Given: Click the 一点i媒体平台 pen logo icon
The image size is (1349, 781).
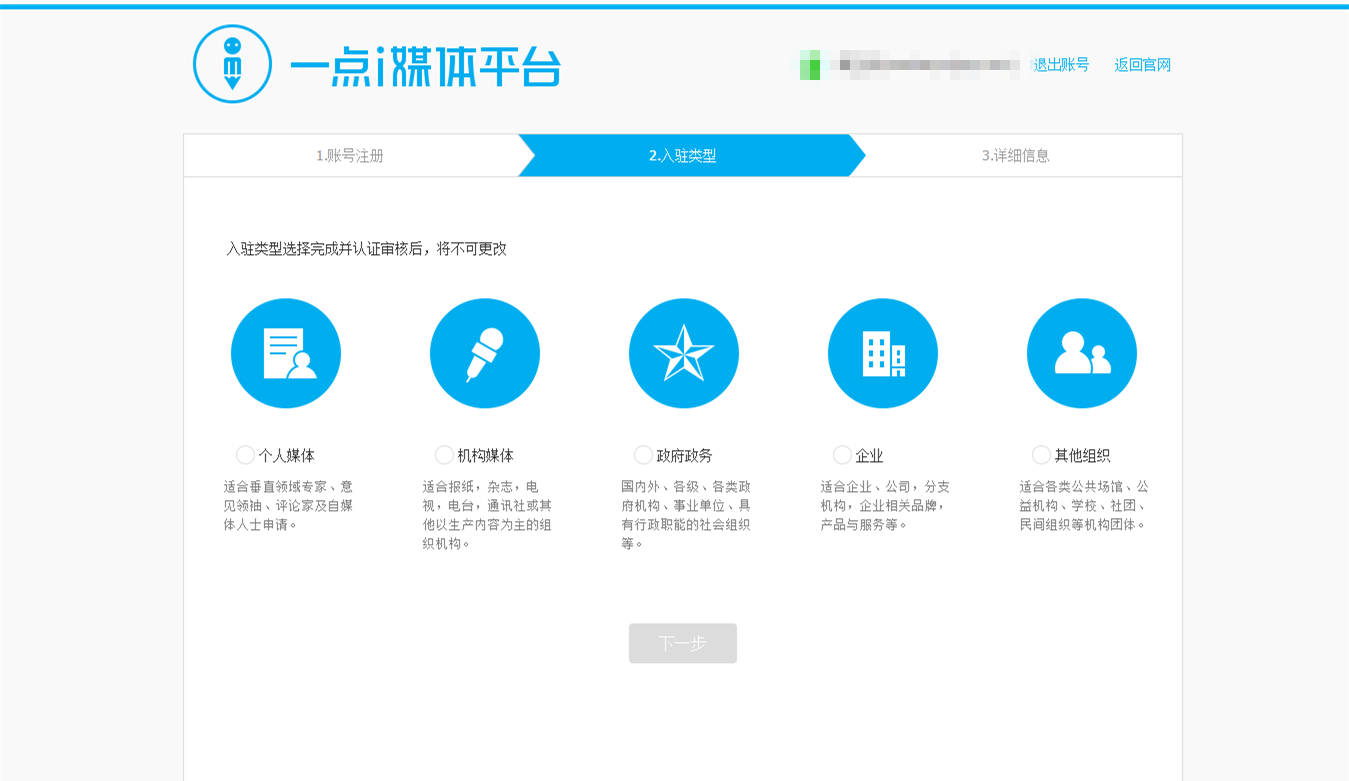Looking at the screenshot, I should 232,62.
